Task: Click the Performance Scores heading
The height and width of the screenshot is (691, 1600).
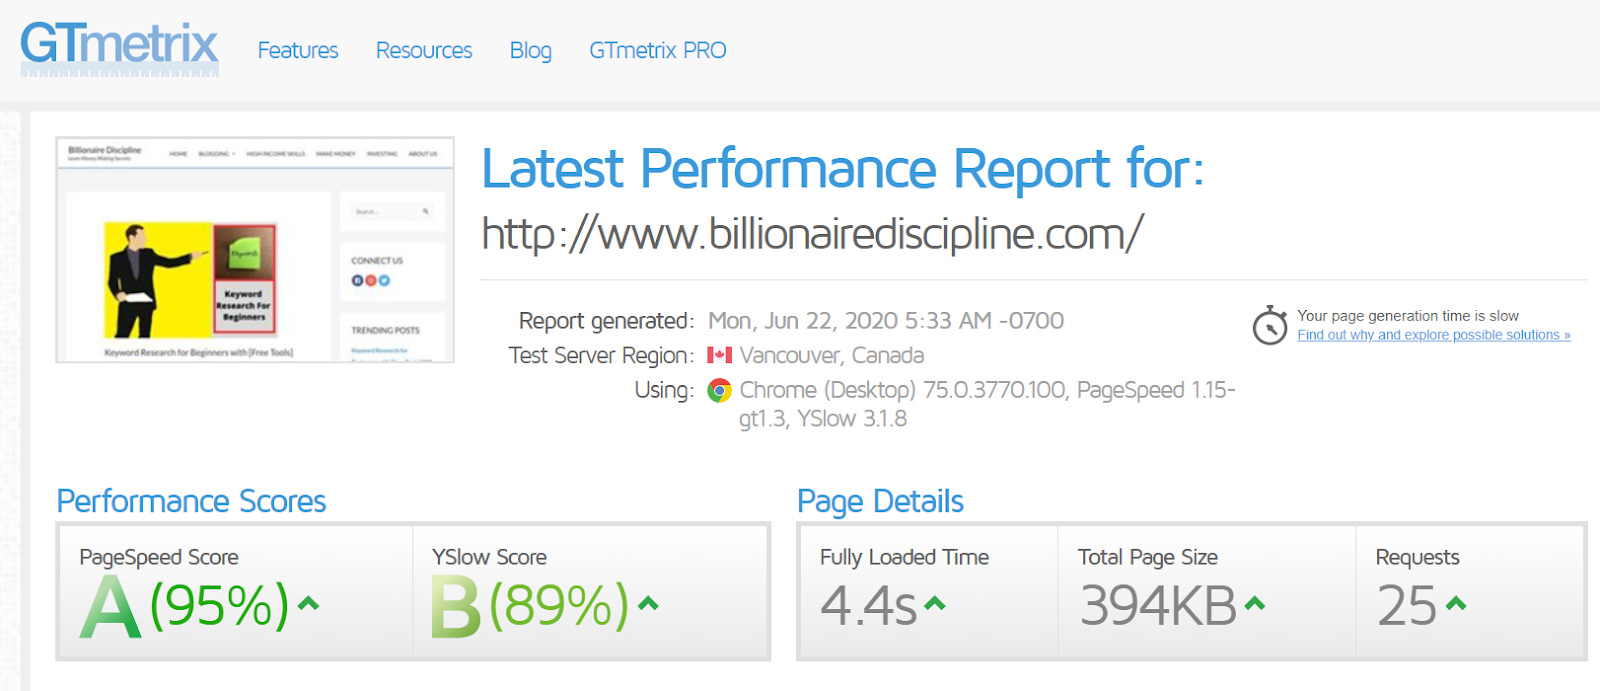Action: click(x=191, y=501)
